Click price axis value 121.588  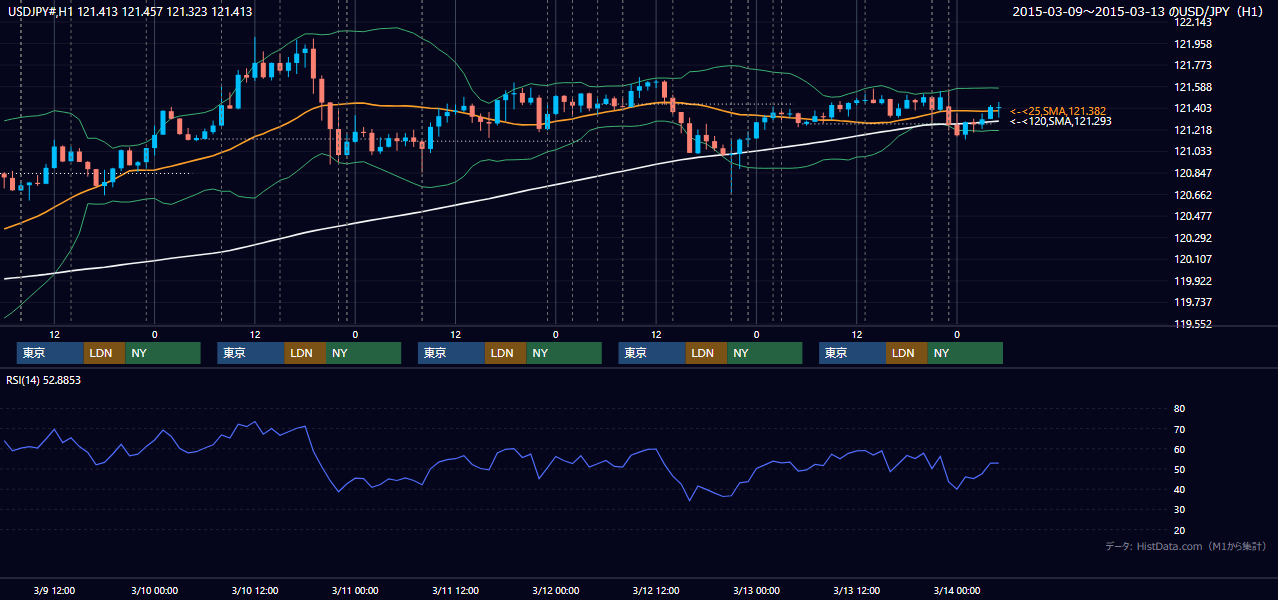(1193, 87)
